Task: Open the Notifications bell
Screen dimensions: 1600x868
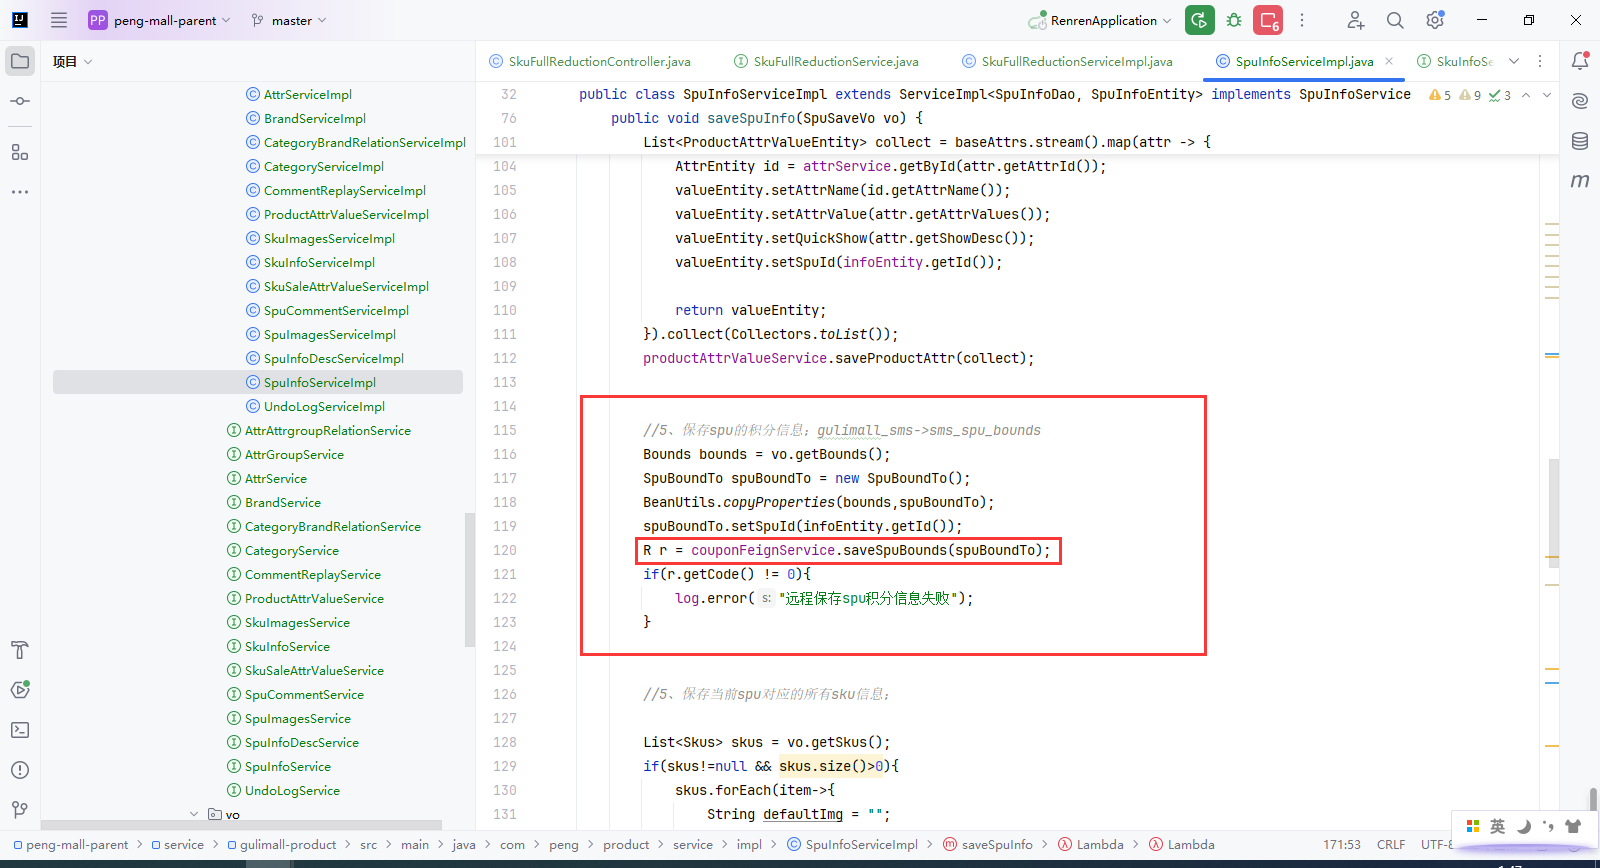Action: coord(1580,61)
